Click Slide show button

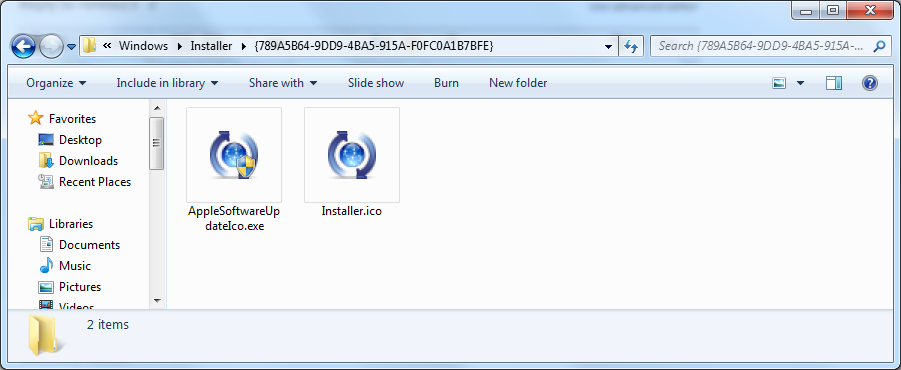(x=376, y=83)
